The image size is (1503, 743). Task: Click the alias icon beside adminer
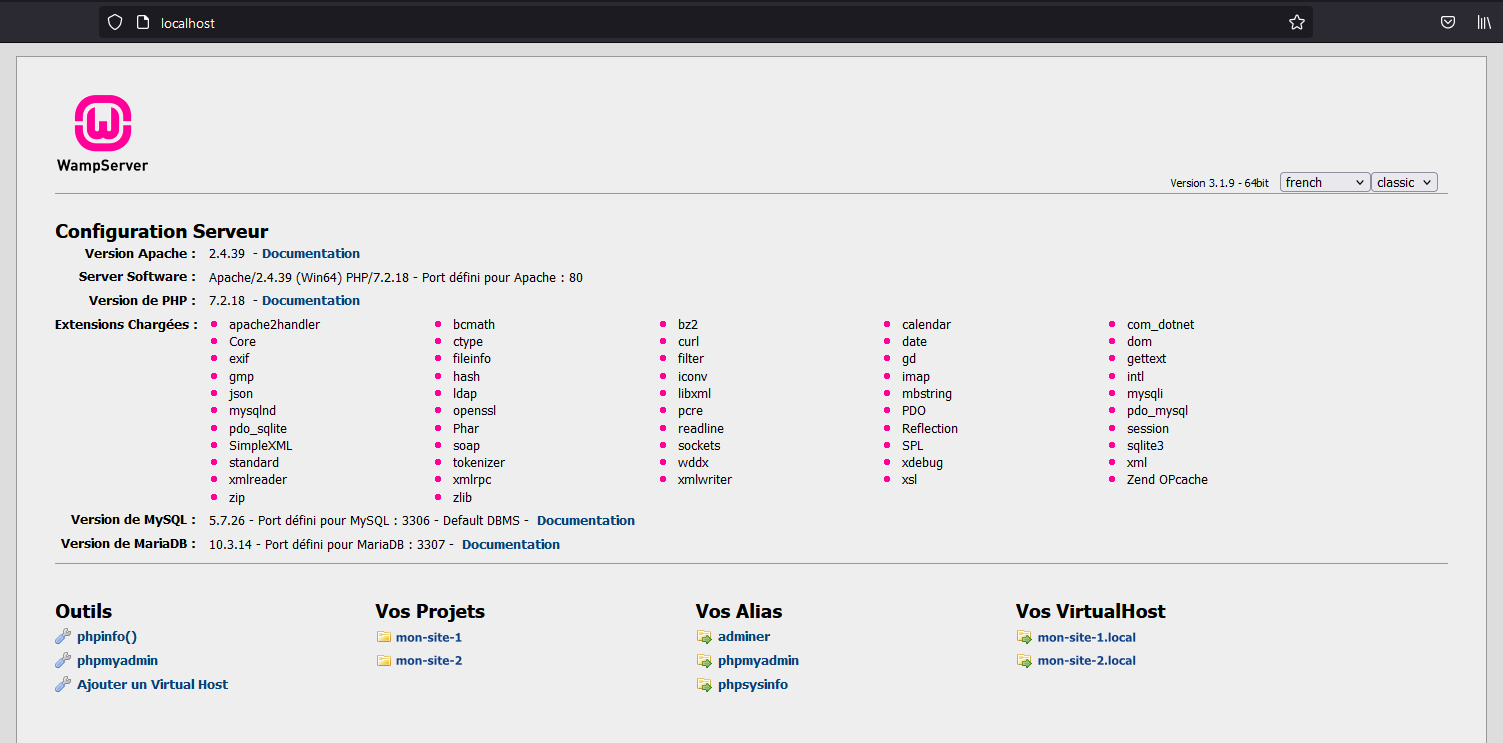704,637
